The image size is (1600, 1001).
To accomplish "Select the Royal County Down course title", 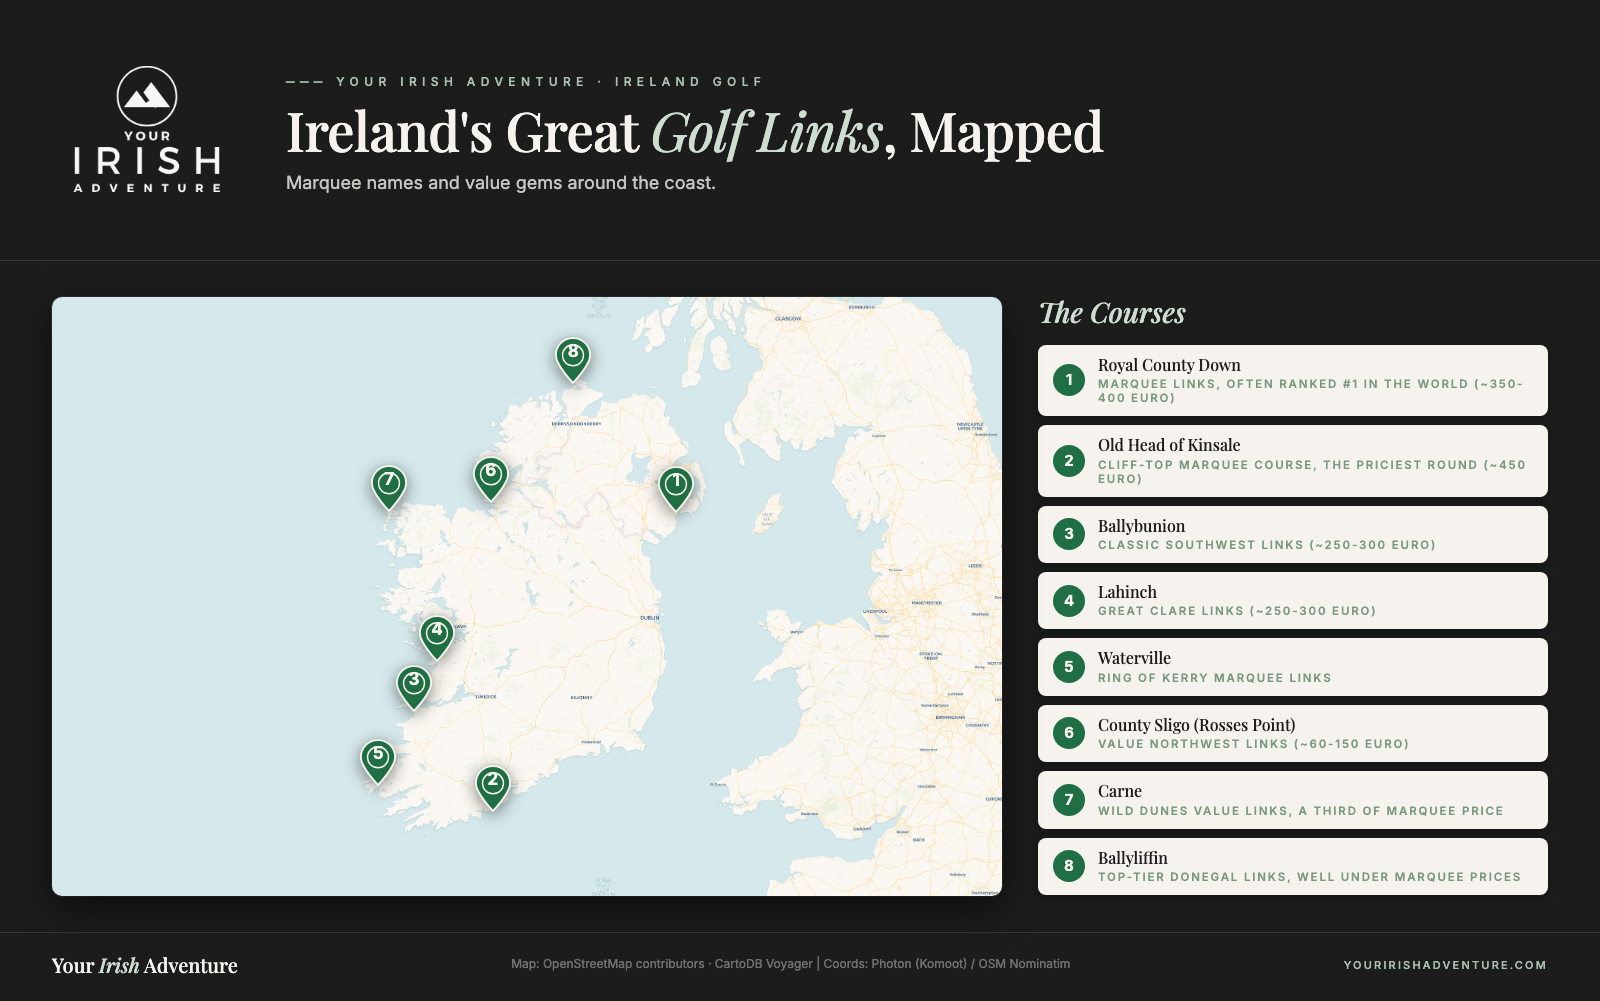I will click(1169, 365).
